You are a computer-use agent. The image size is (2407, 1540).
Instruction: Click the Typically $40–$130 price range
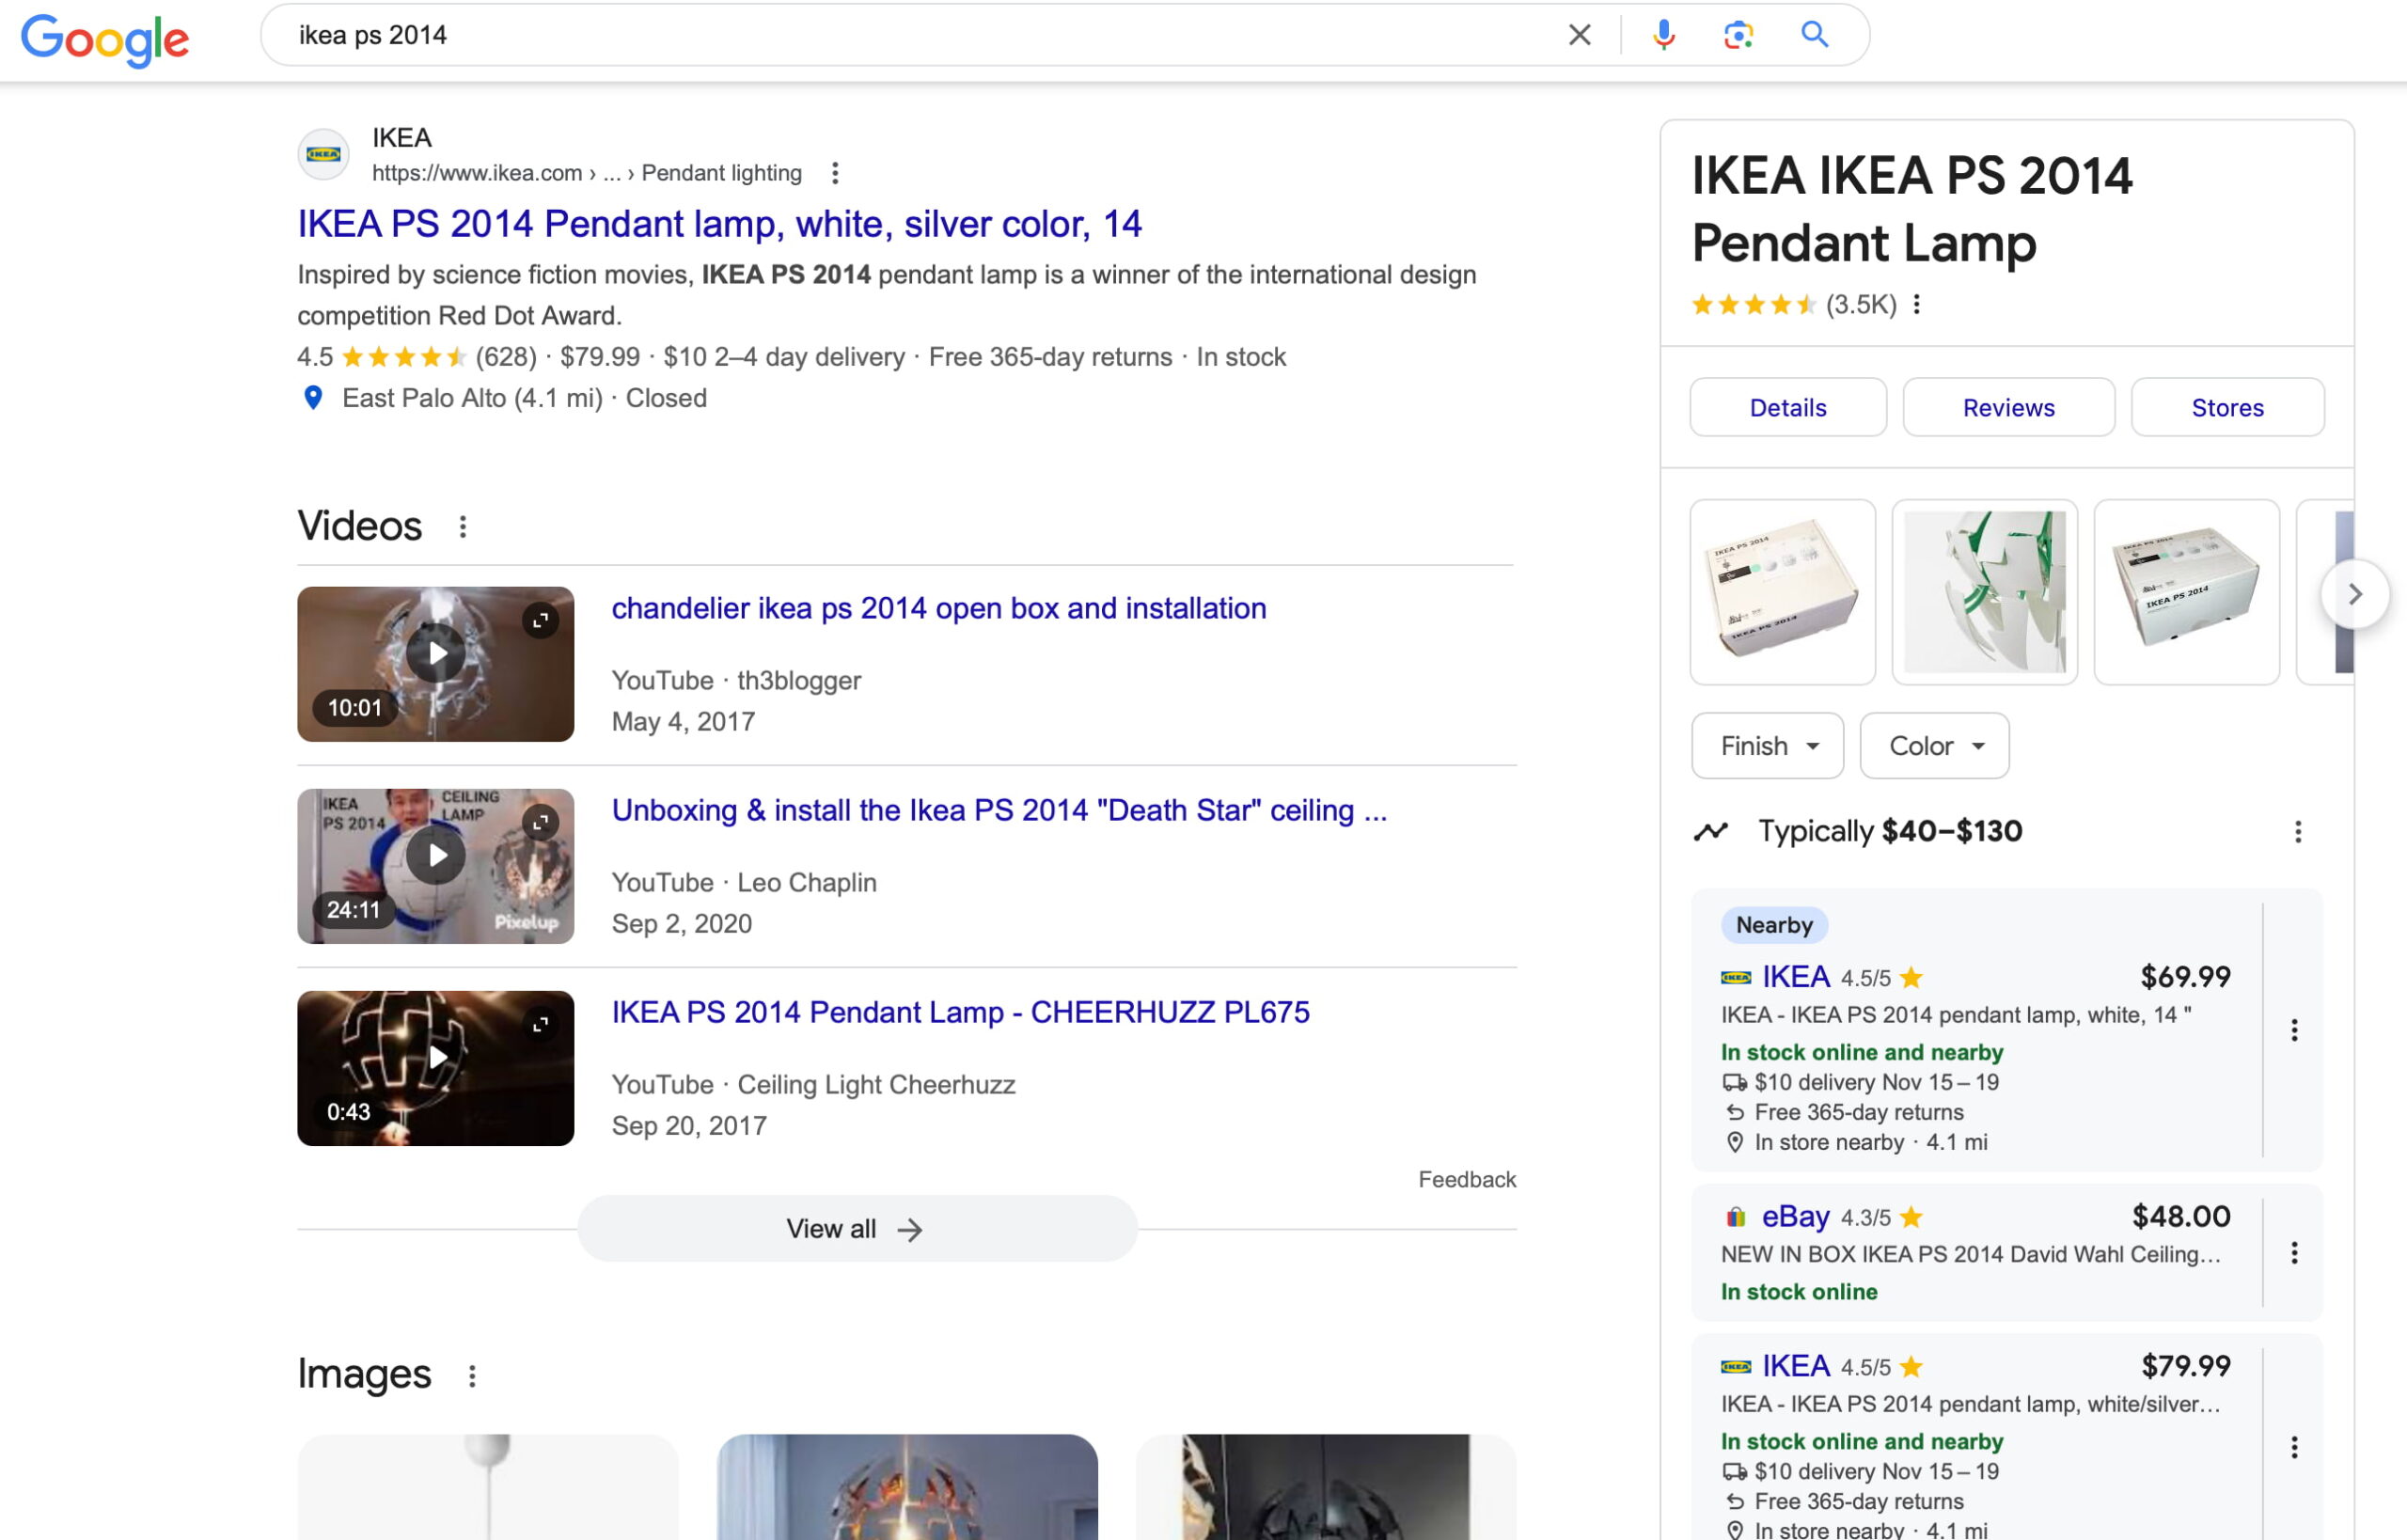click(x=1890, y=832)
